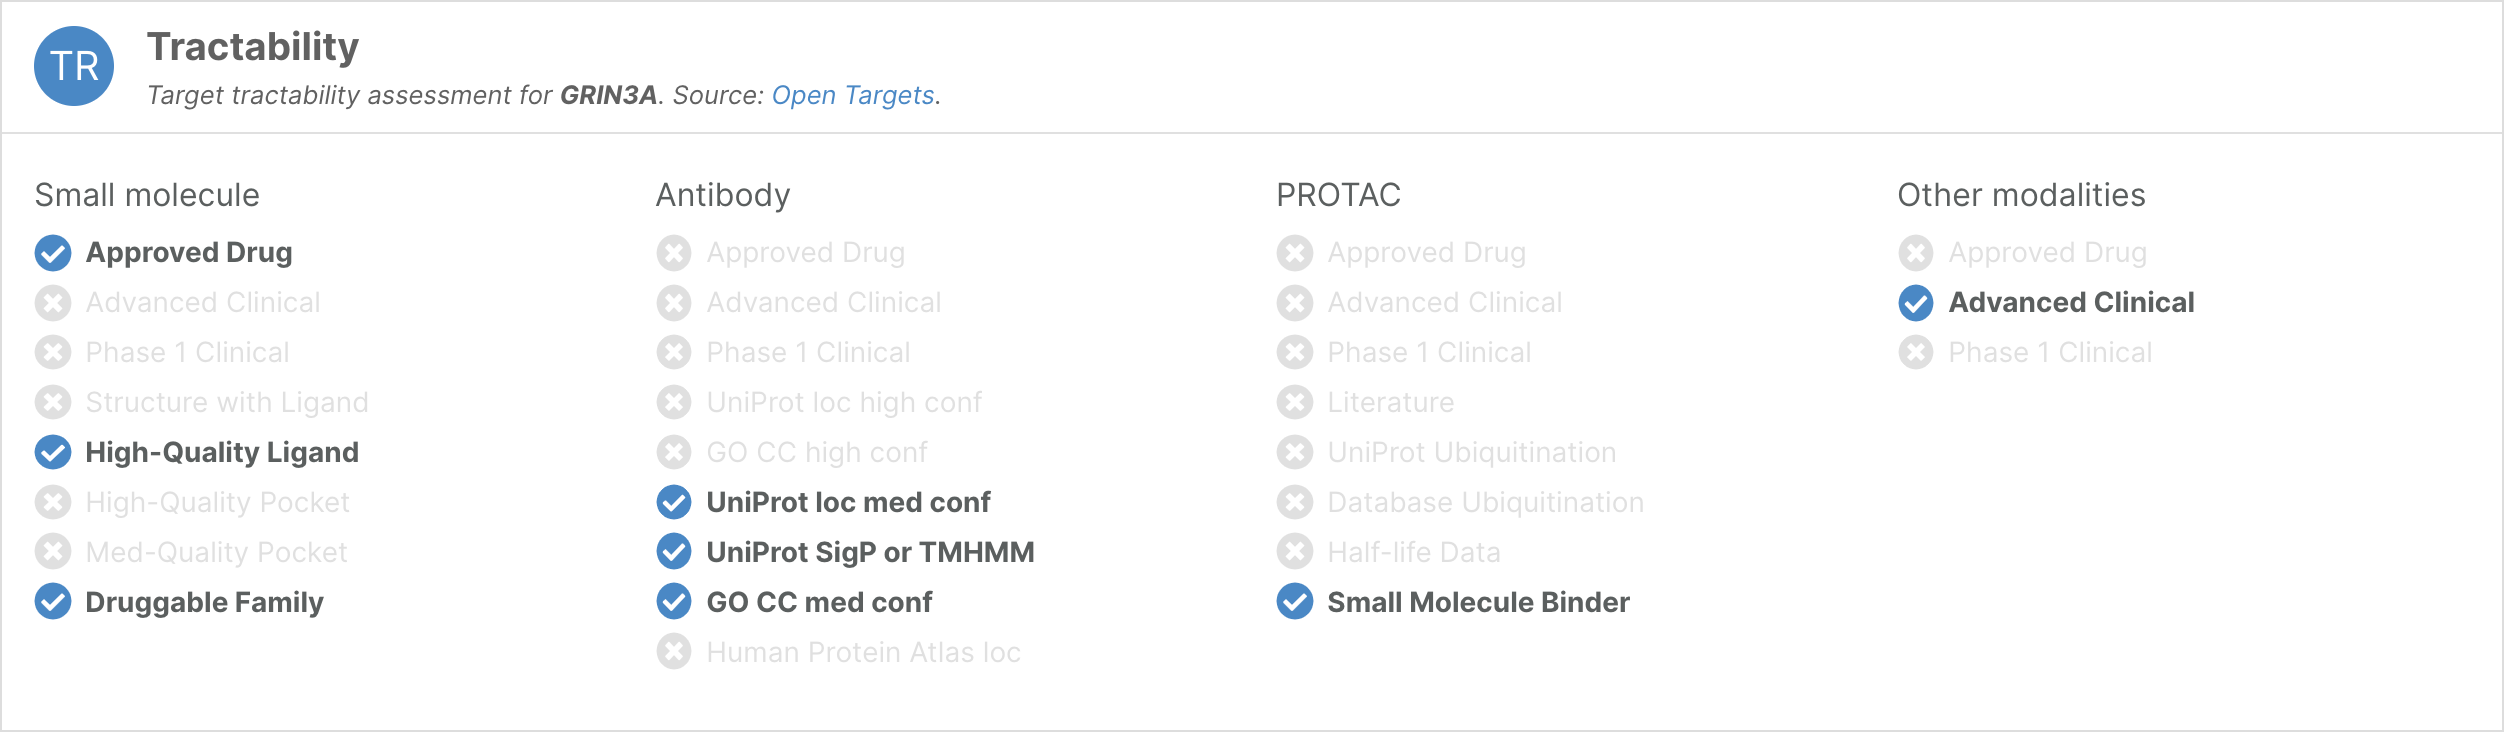
Task: Toggle the UniProt SigP or TMHMM indicator
Action: pyautogui.click(x=675, y=552)
